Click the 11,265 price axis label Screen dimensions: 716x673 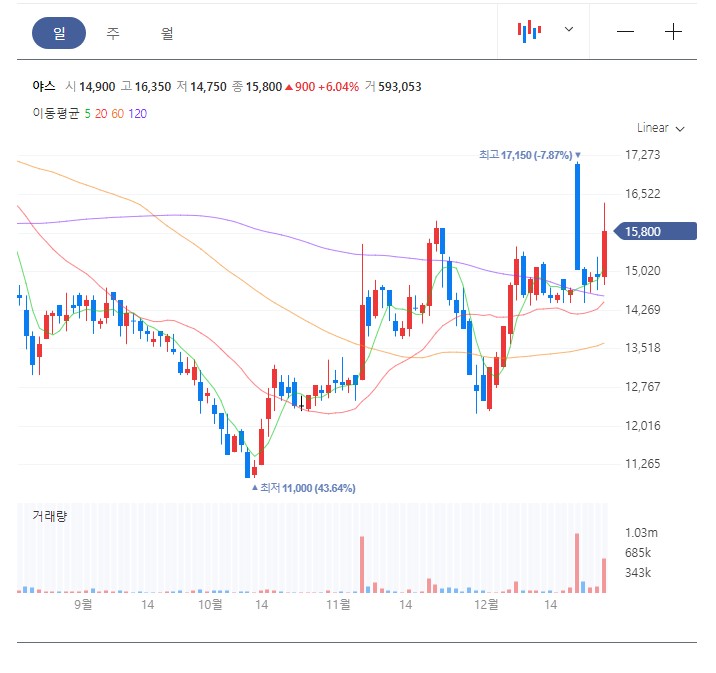pos(642,464)
